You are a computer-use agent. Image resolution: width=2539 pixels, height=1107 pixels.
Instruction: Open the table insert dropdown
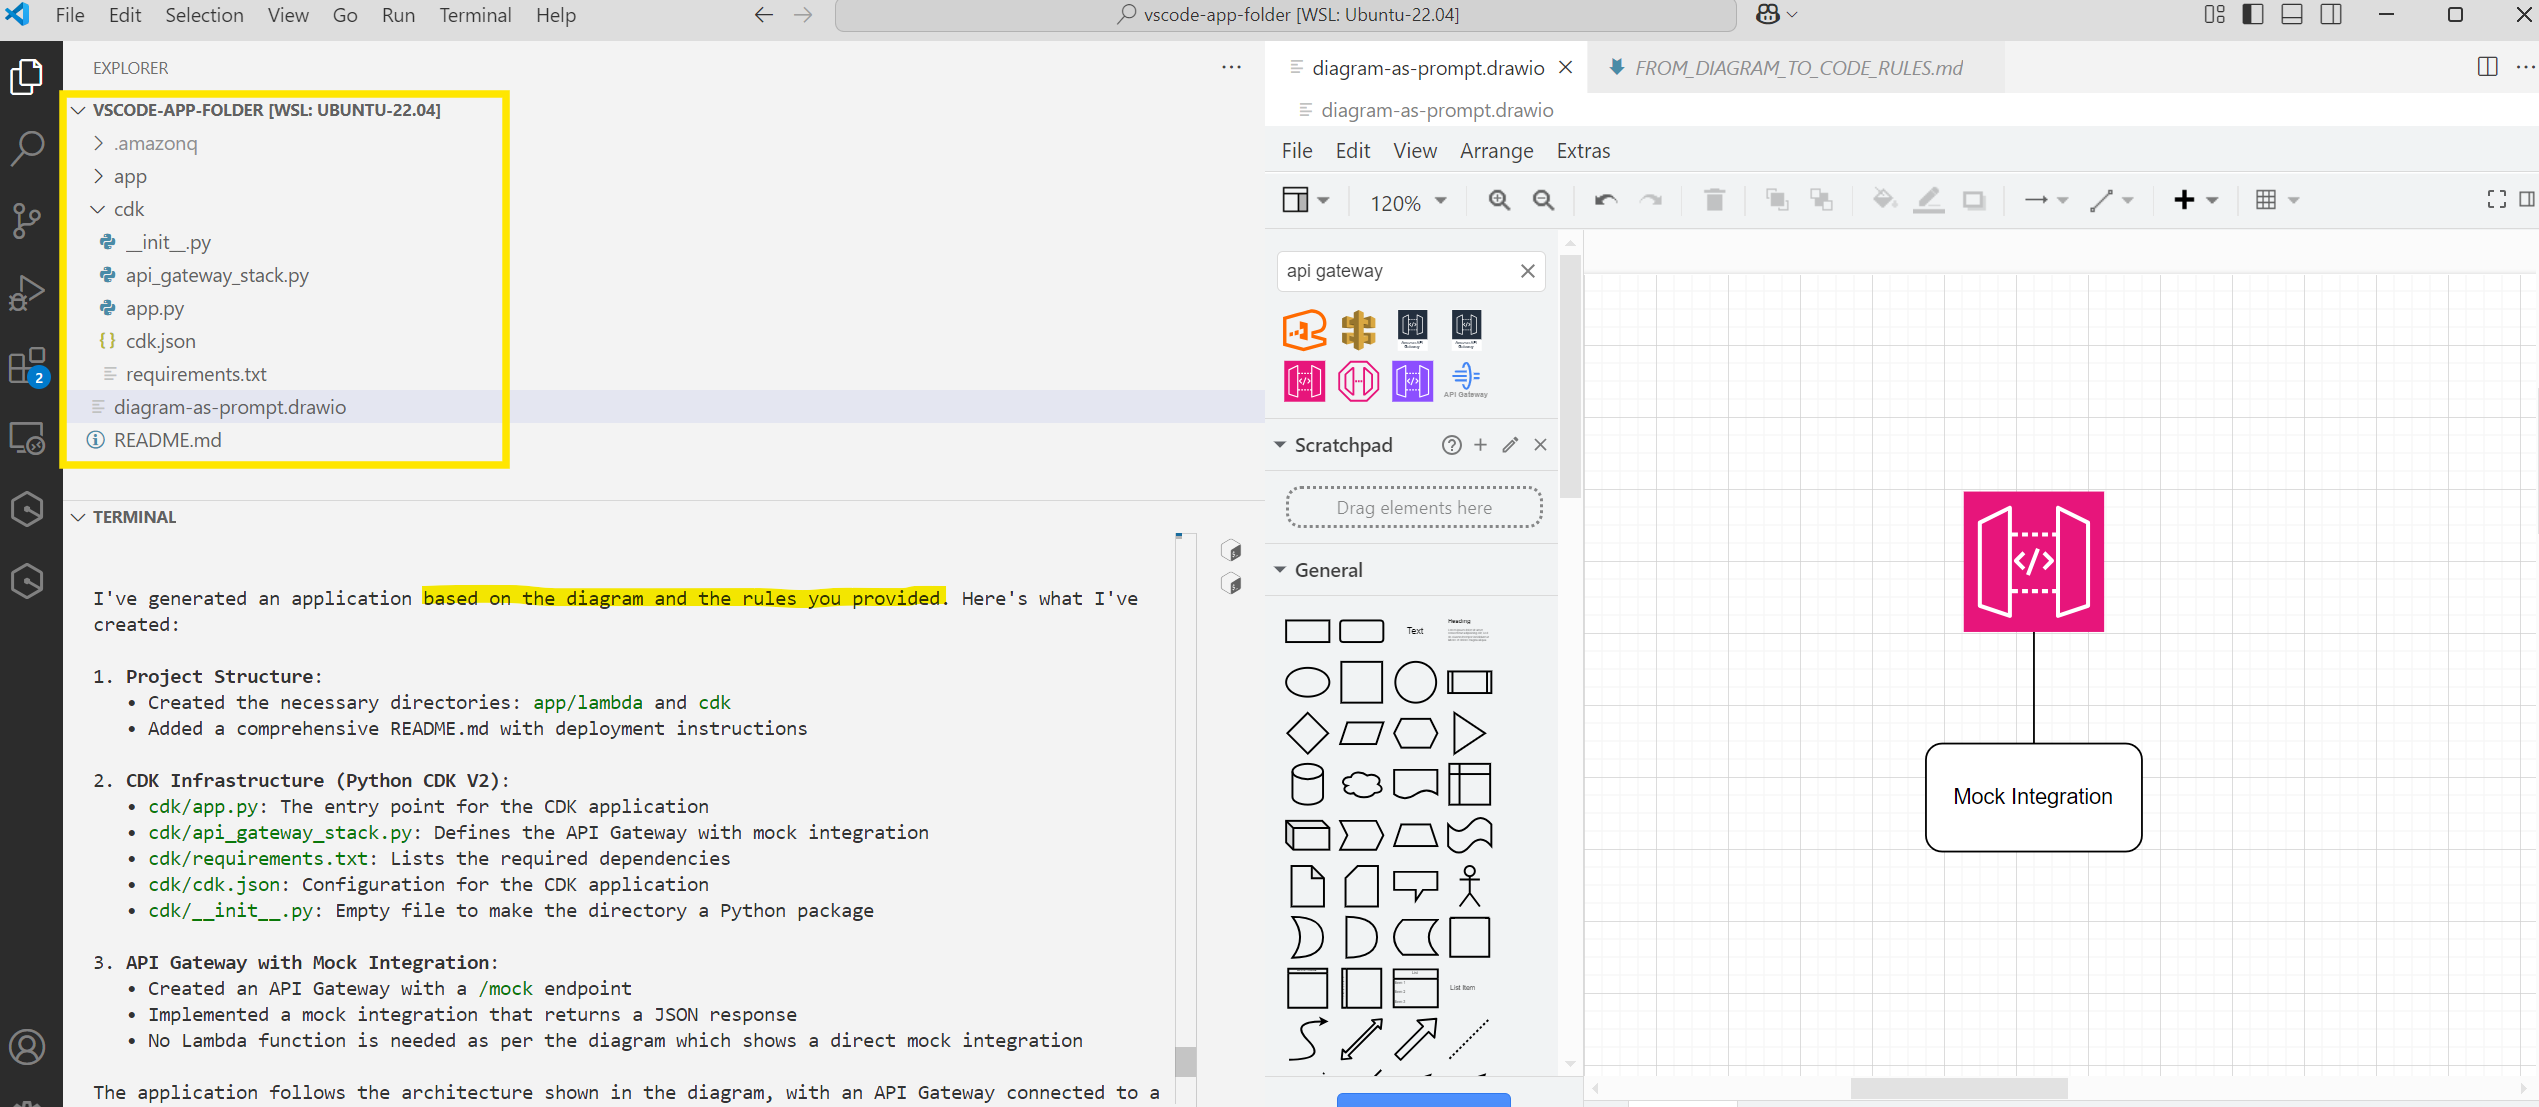tap(2277, 200)
